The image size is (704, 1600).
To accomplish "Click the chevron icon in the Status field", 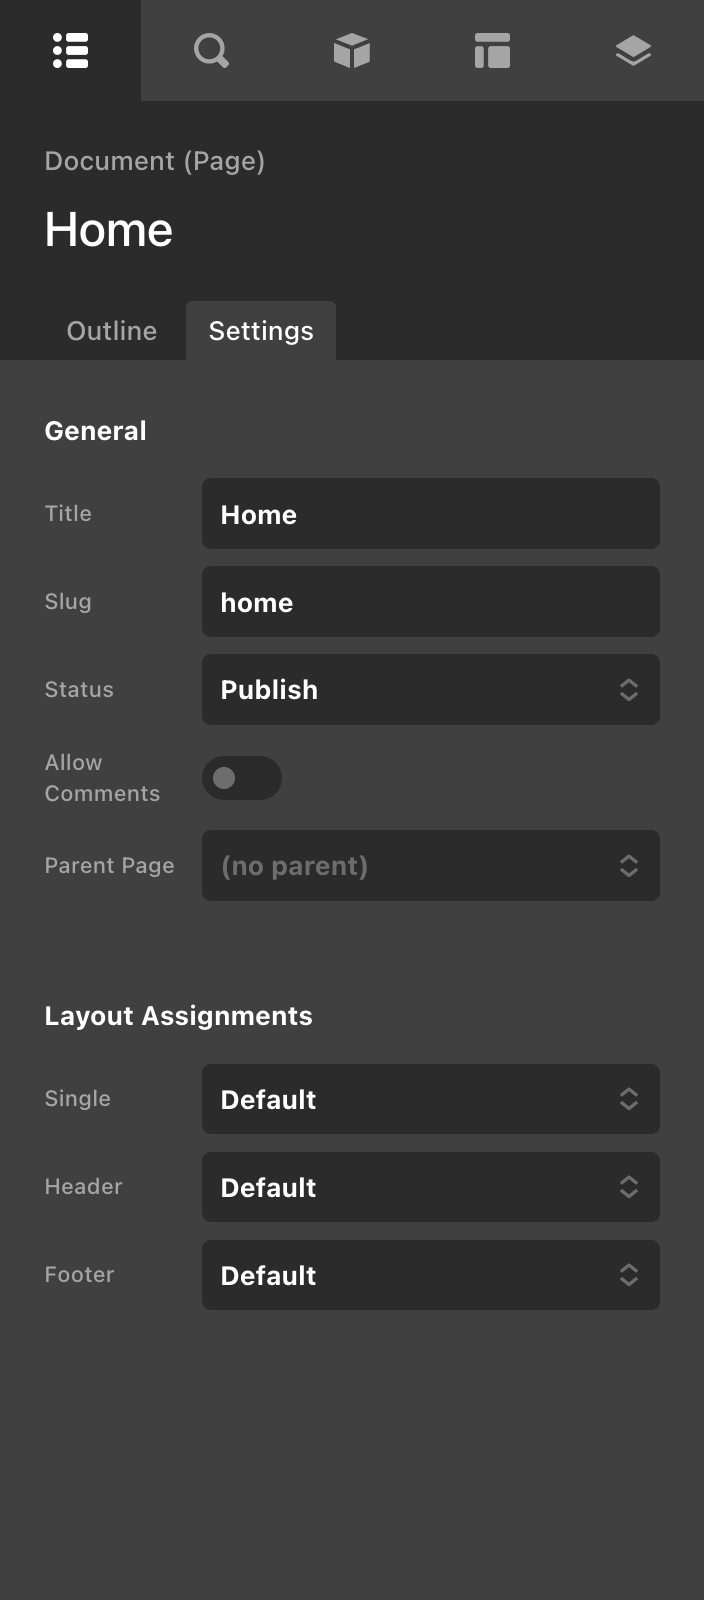I will pyautogui.click(x=628, y=689).
